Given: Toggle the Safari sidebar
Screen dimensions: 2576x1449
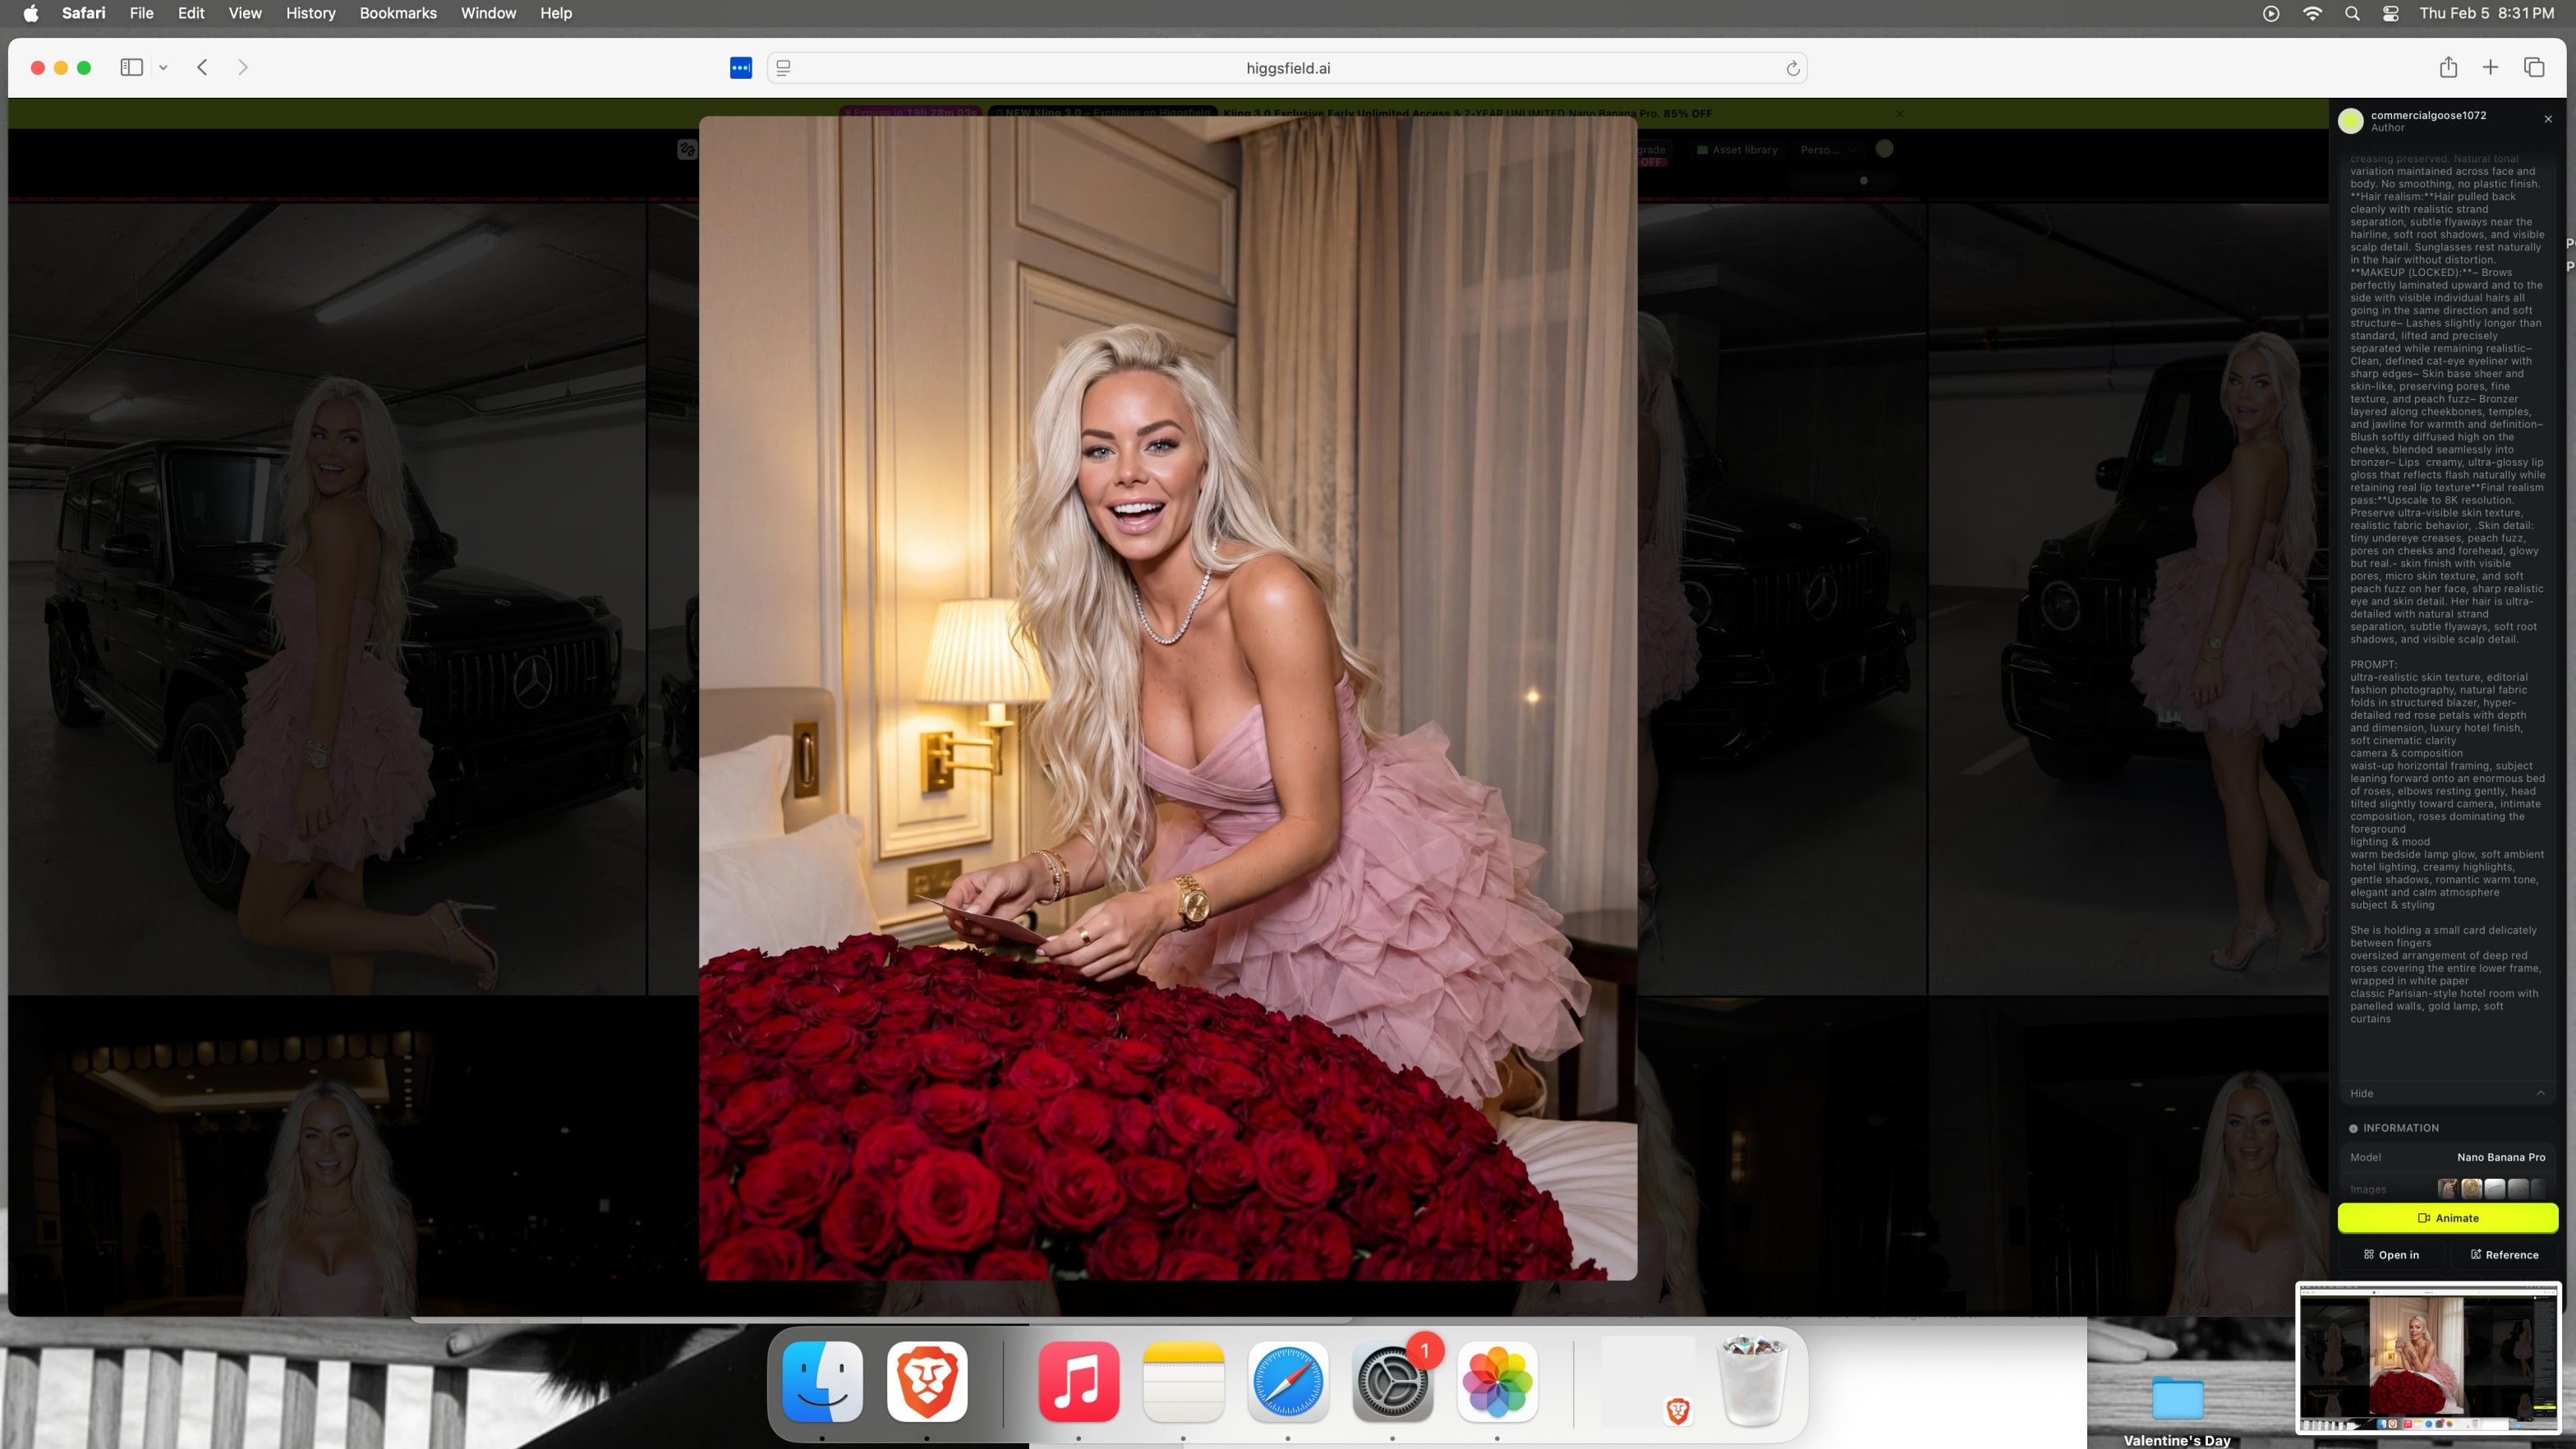Looking at the screenshot, I should click(131, 68).
